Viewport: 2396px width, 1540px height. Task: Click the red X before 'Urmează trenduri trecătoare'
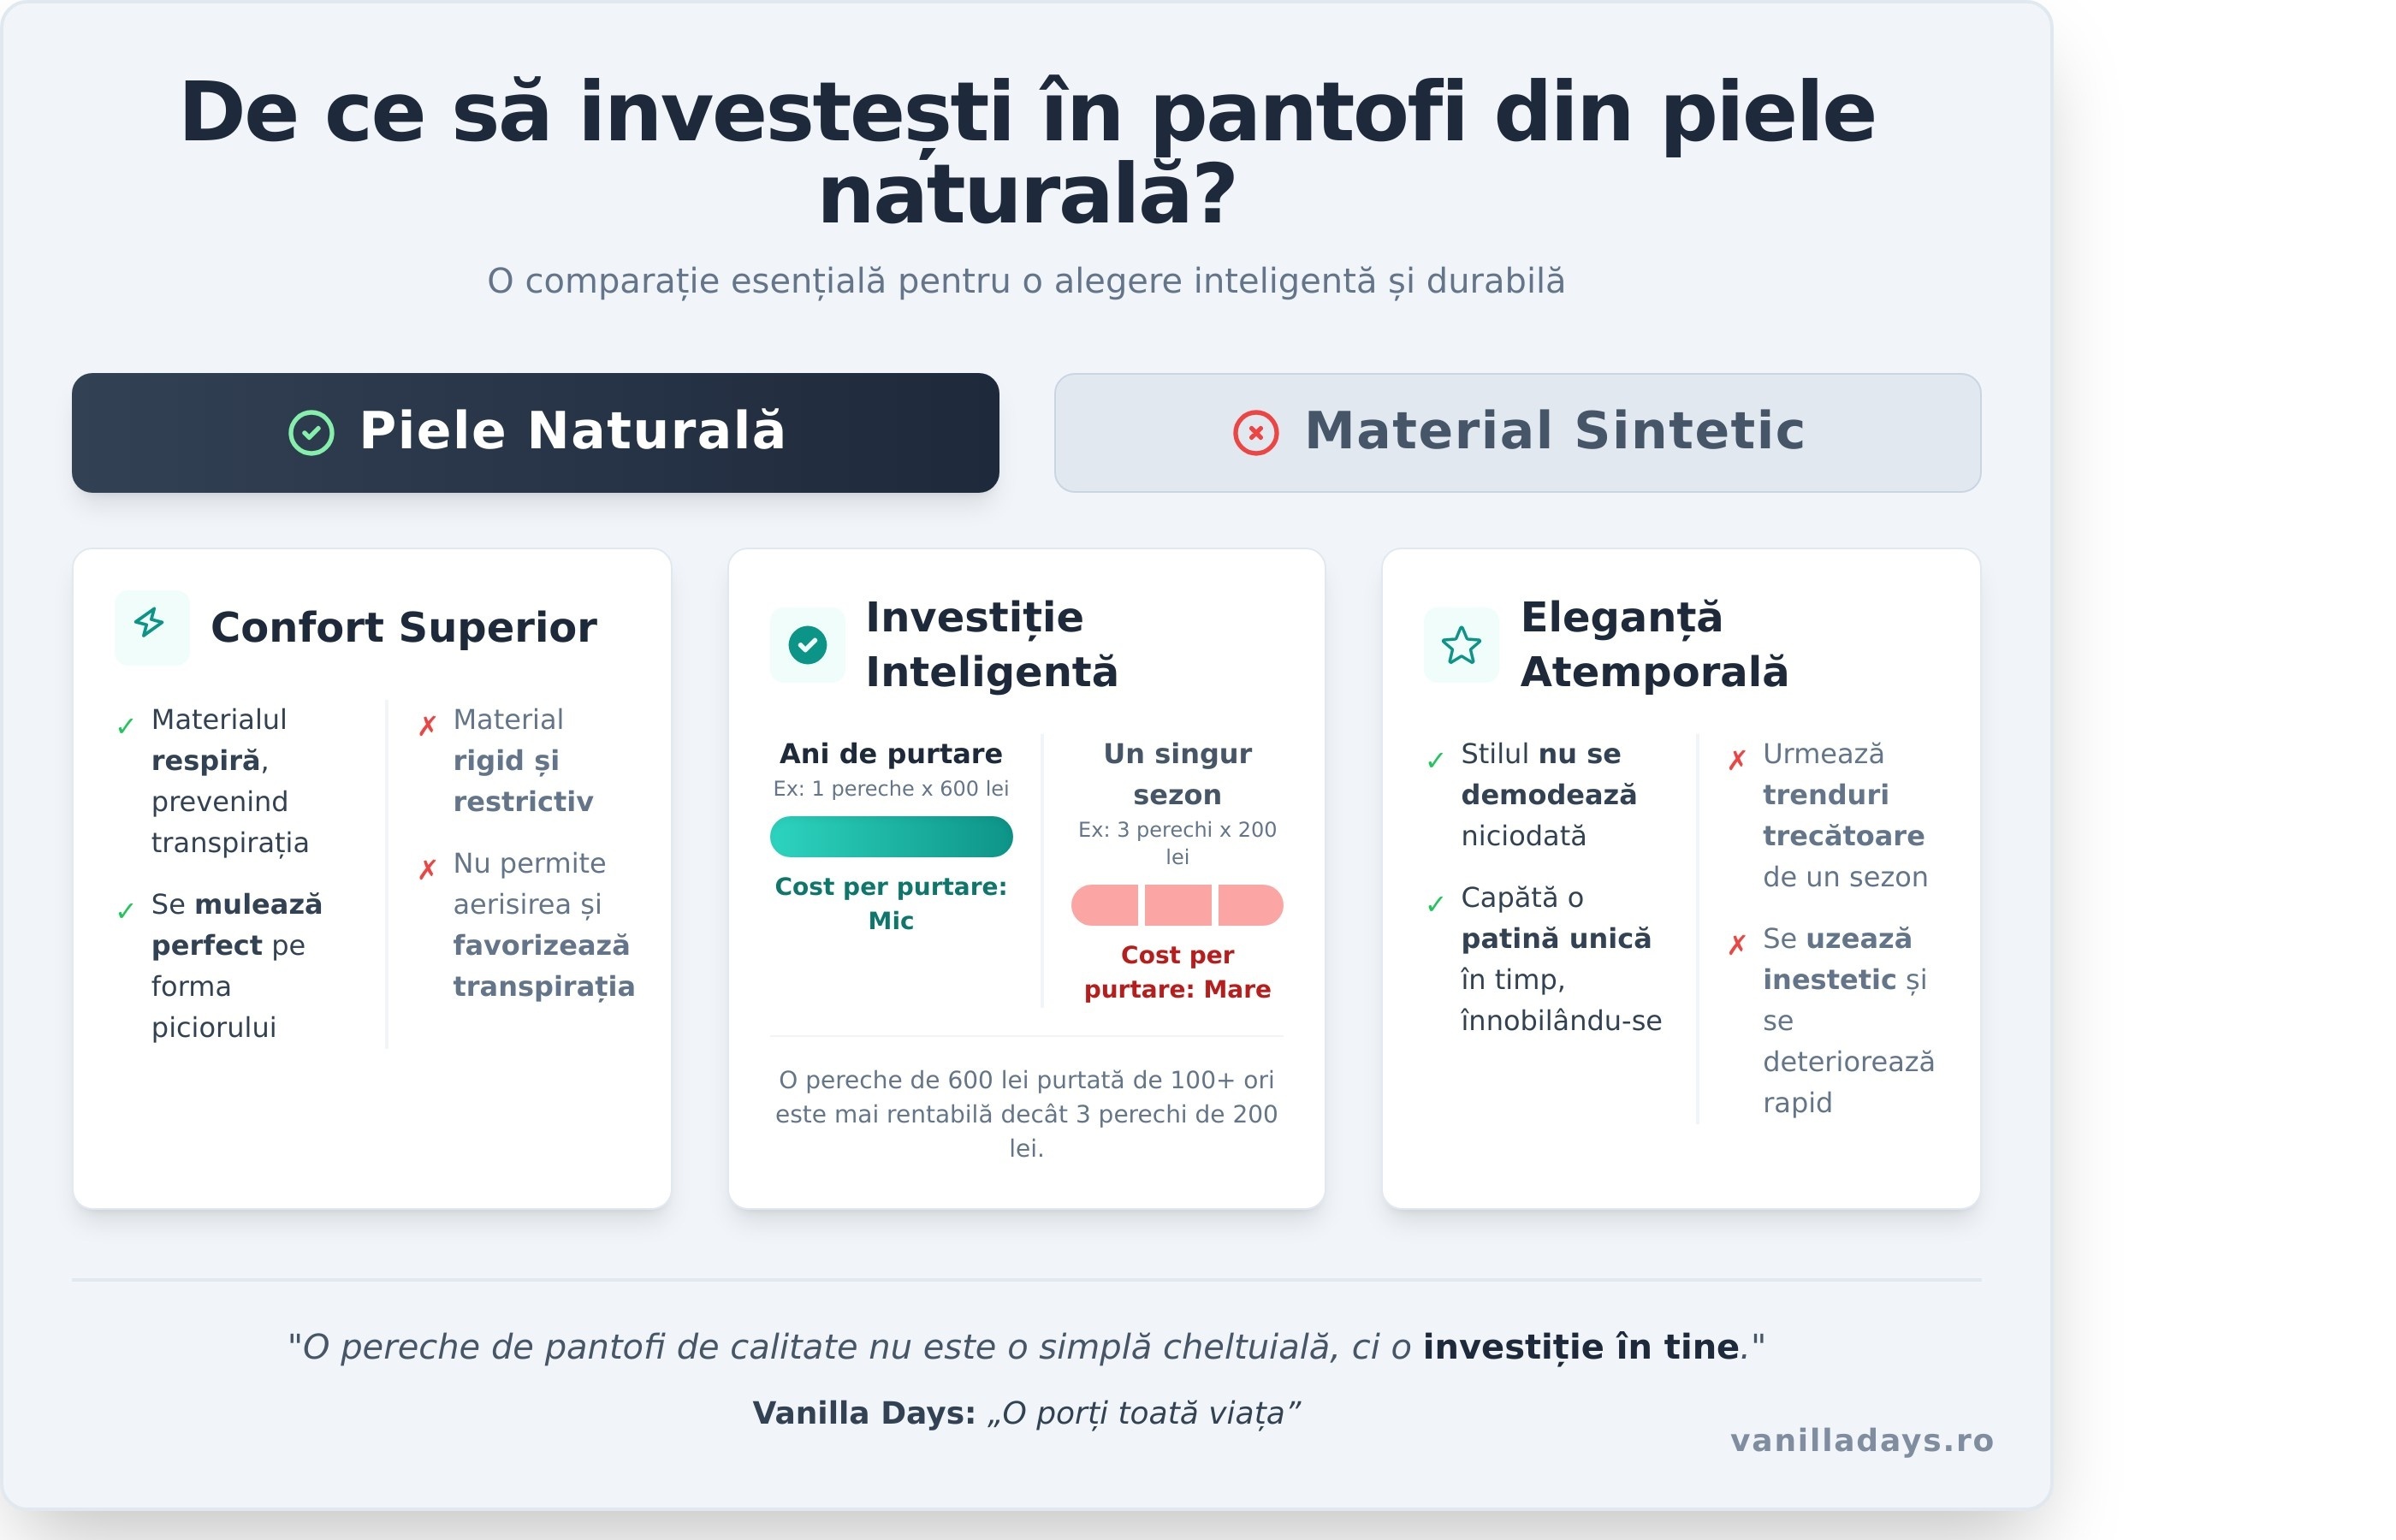pos(1737,760)
